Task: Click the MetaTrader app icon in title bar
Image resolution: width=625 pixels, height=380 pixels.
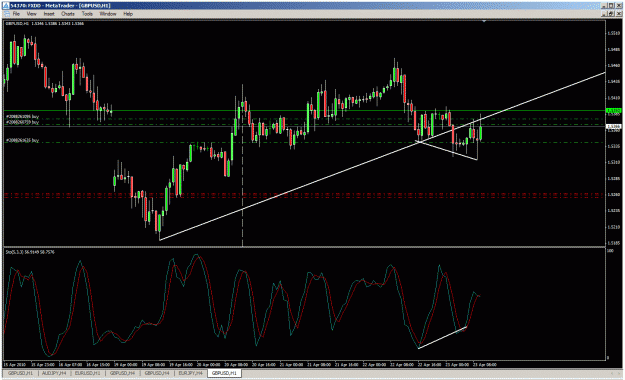Action: (6, 6)
